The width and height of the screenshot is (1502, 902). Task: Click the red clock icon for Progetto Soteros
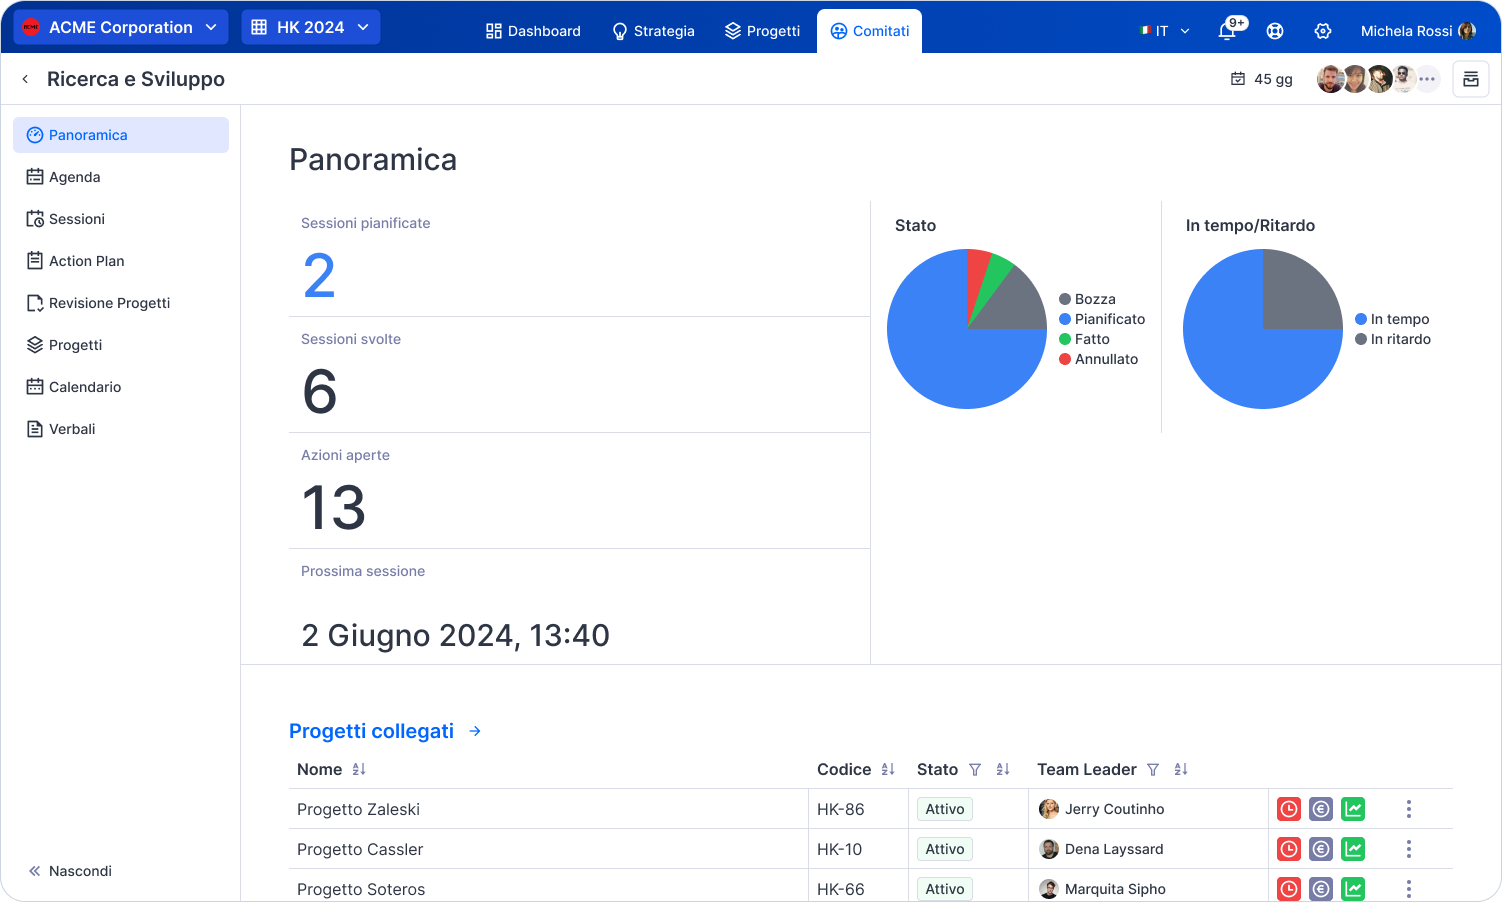[1289, 889]
